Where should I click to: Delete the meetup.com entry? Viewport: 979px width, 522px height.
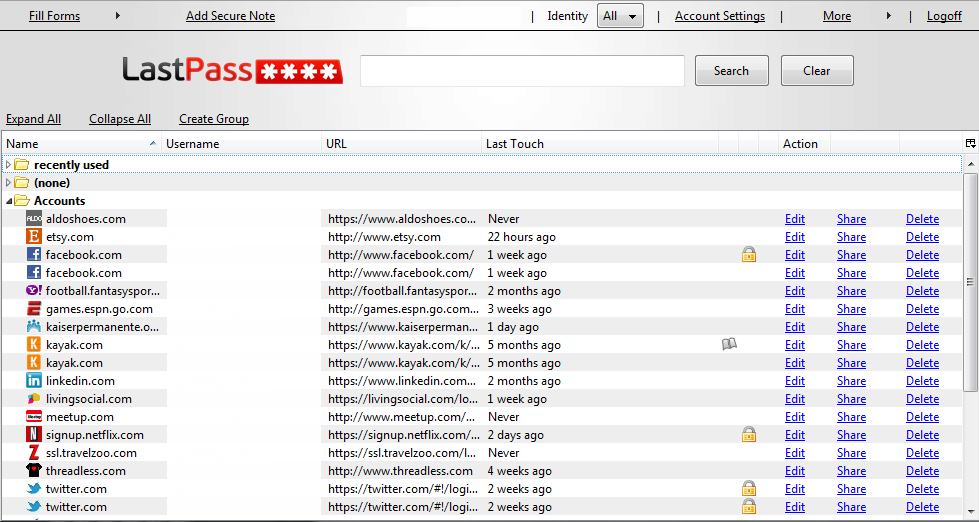point(923,416)
